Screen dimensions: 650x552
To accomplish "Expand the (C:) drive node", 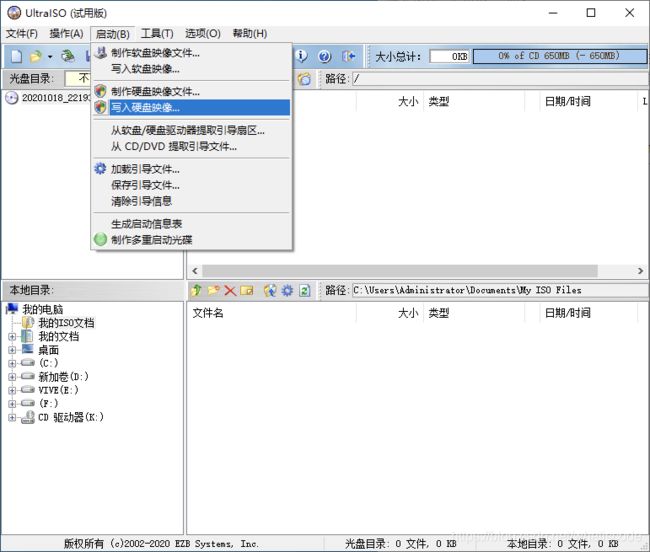I will click(x=12, y=363).
